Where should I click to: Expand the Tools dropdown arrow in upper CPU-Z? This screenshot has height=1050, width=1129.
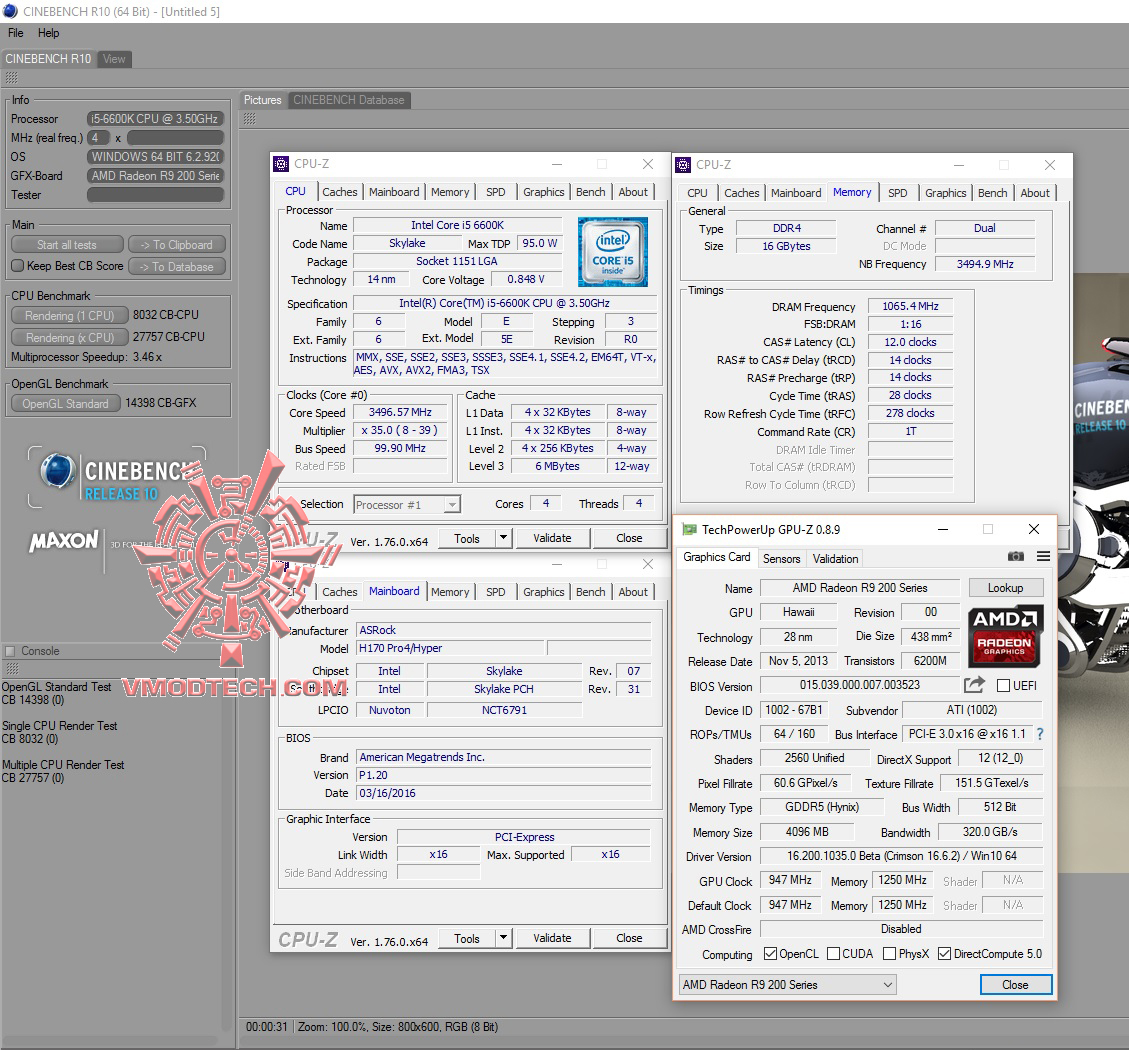(x=503, y=537)
